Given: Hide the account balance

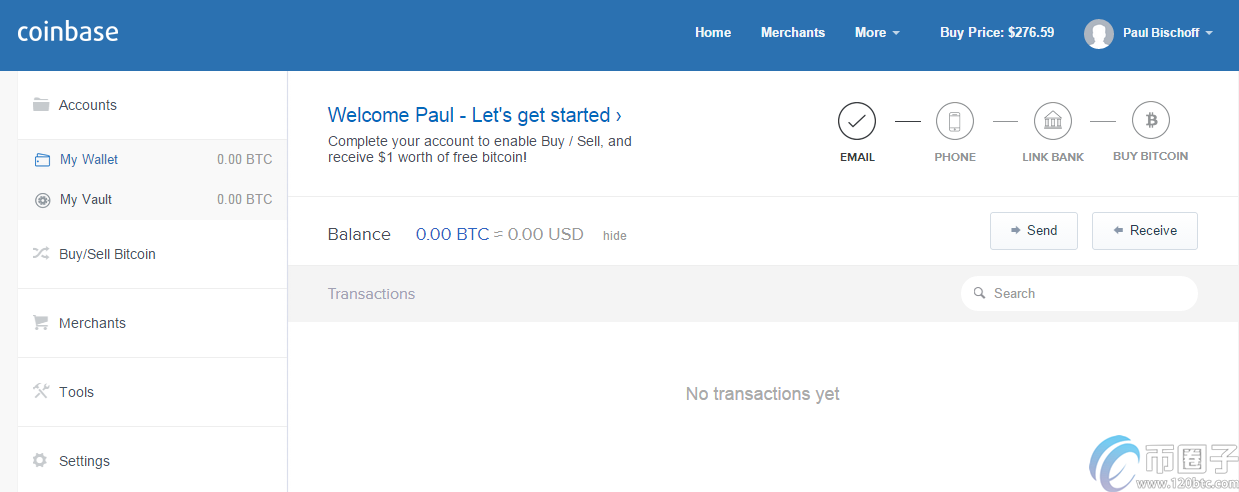Looking at the screenshot, I should click(614, 236).
